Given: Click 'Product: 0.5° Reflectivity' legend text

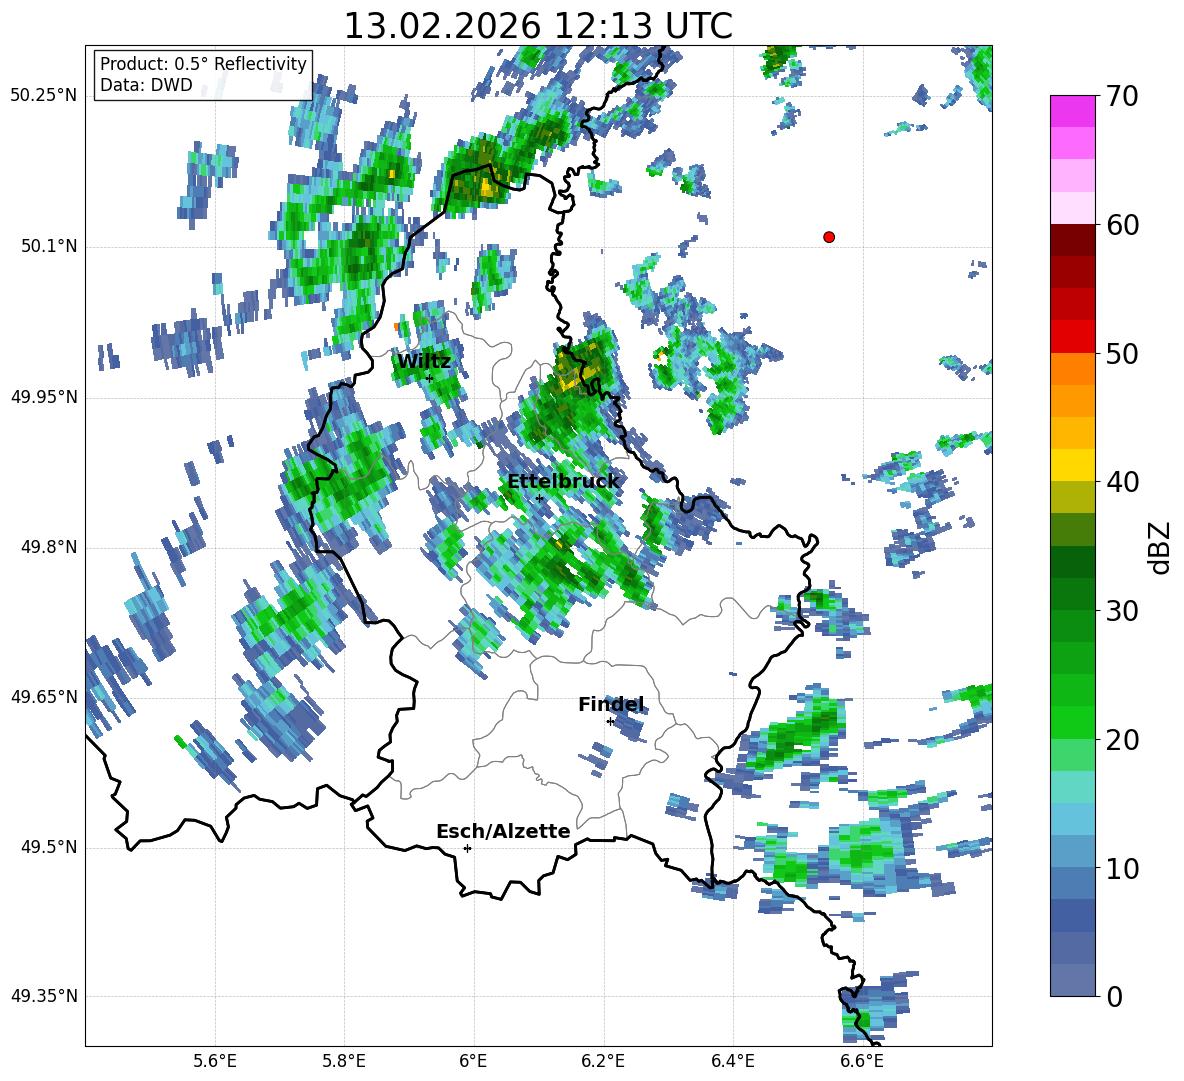Looking at the screenshot, I should 203,63.
